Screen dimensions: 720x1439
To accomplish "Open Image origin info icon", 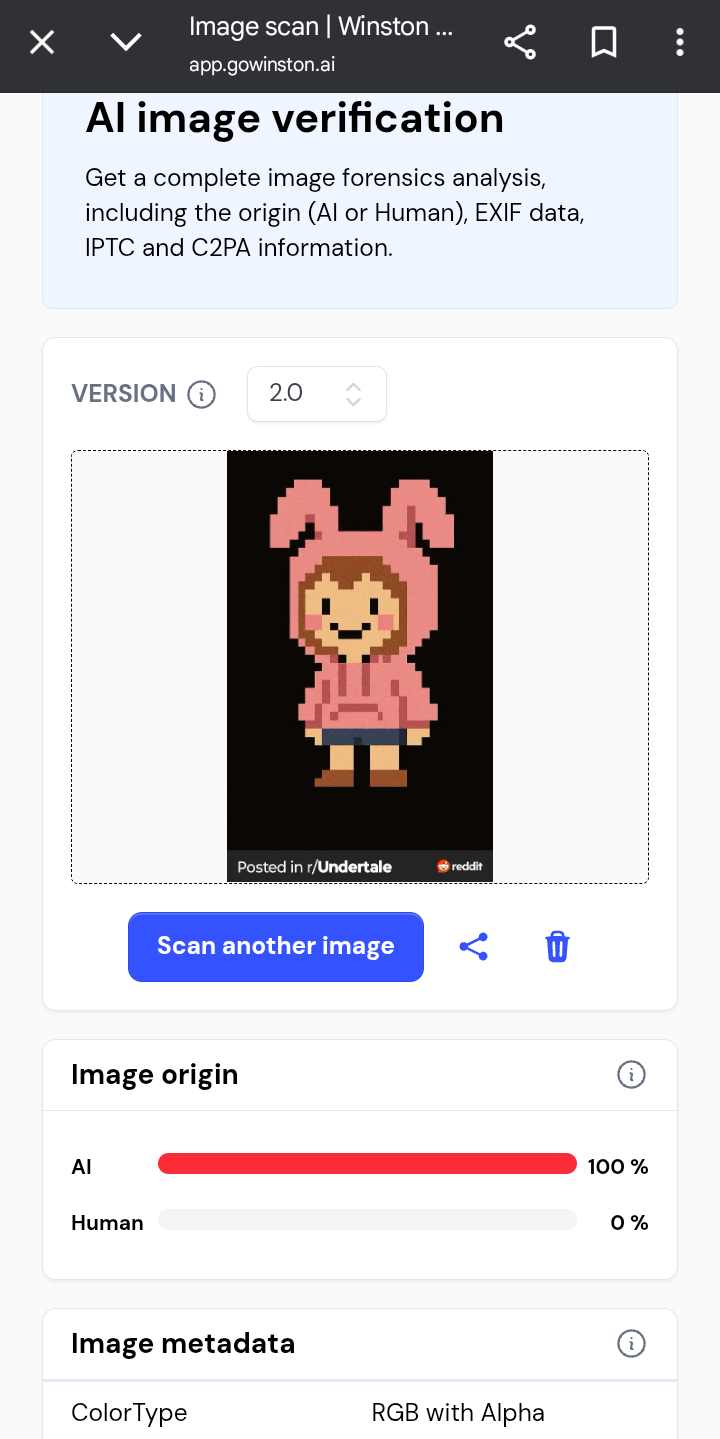I will tap(631, 1075).
